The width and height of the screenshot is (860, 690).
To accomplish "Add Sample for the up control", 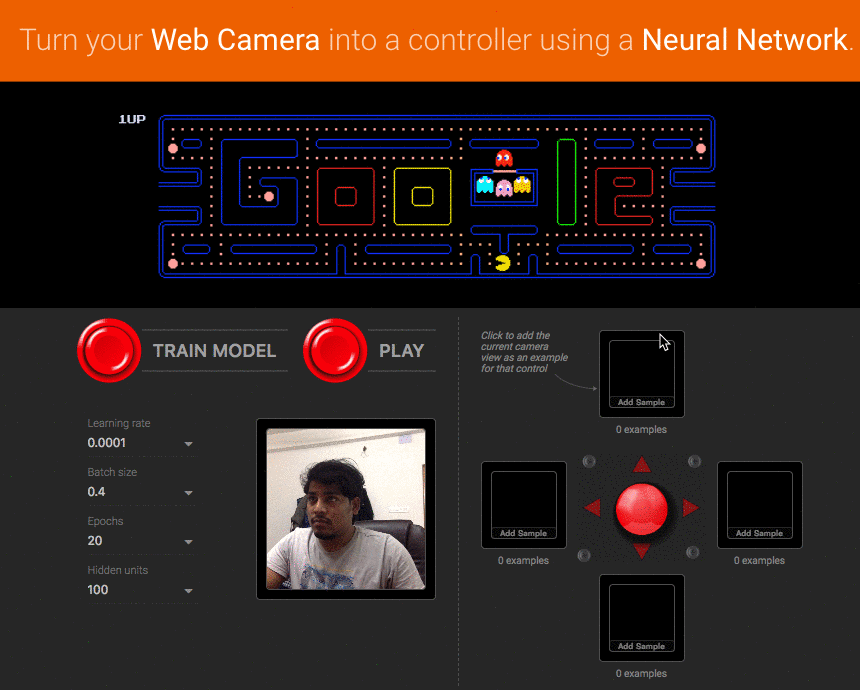I will (x=641, y=401).
